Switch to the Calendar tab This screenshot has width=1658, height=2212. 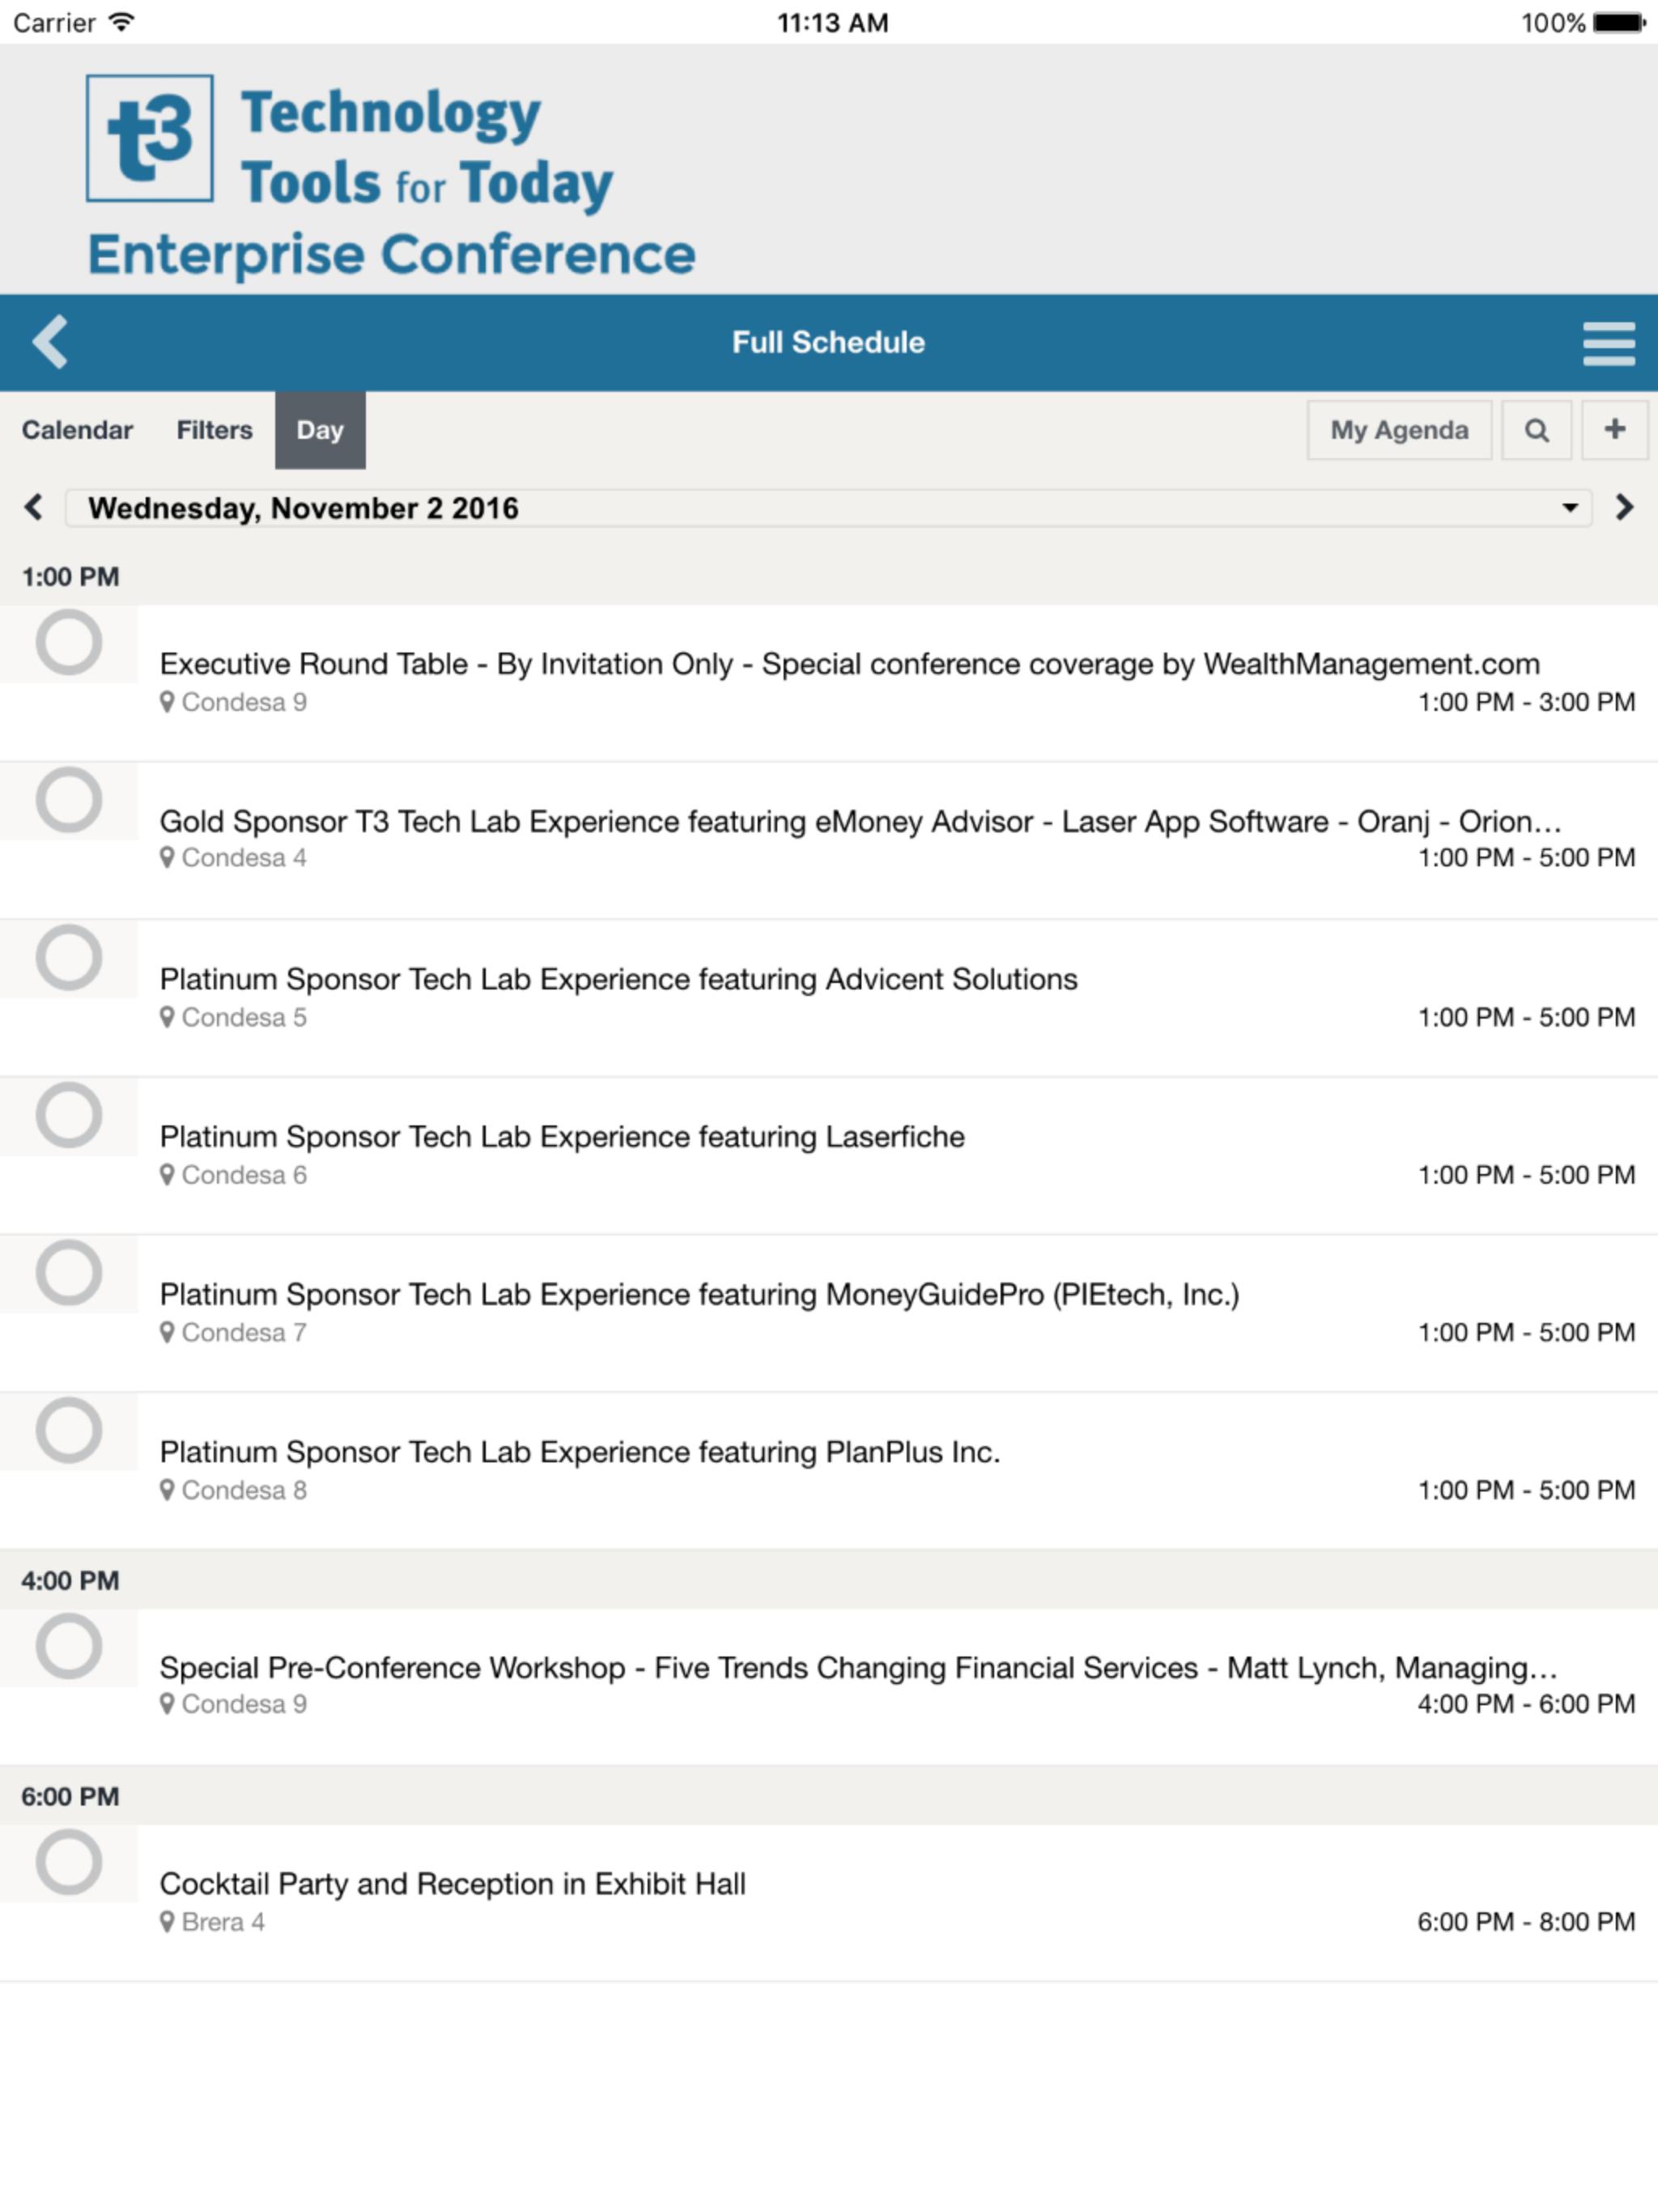[77, 430]
